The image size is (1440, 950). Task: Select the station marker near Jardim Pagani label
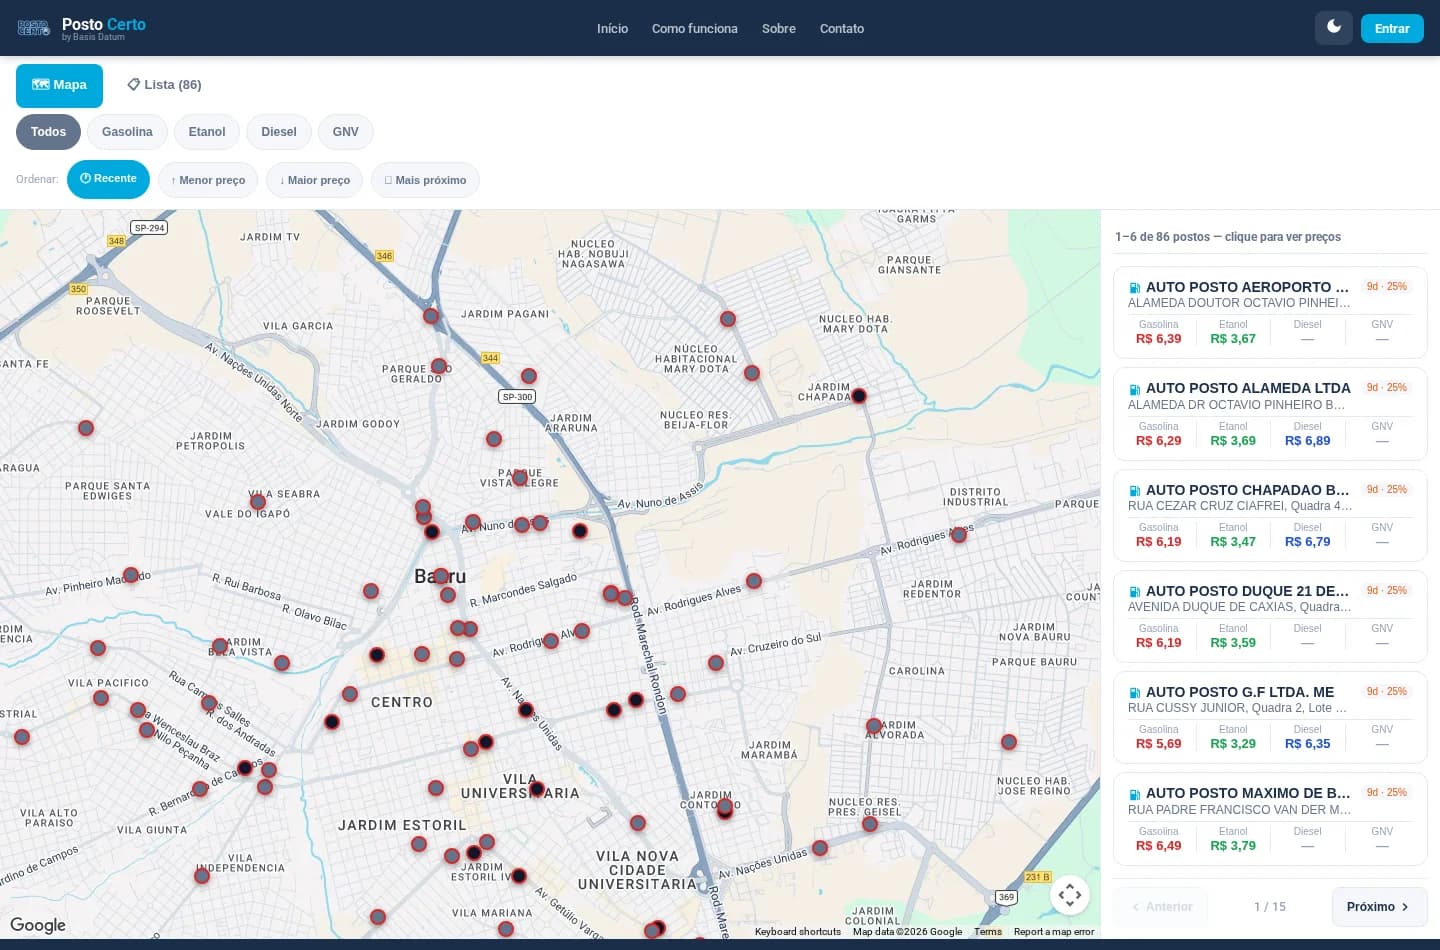click(431, 316)
